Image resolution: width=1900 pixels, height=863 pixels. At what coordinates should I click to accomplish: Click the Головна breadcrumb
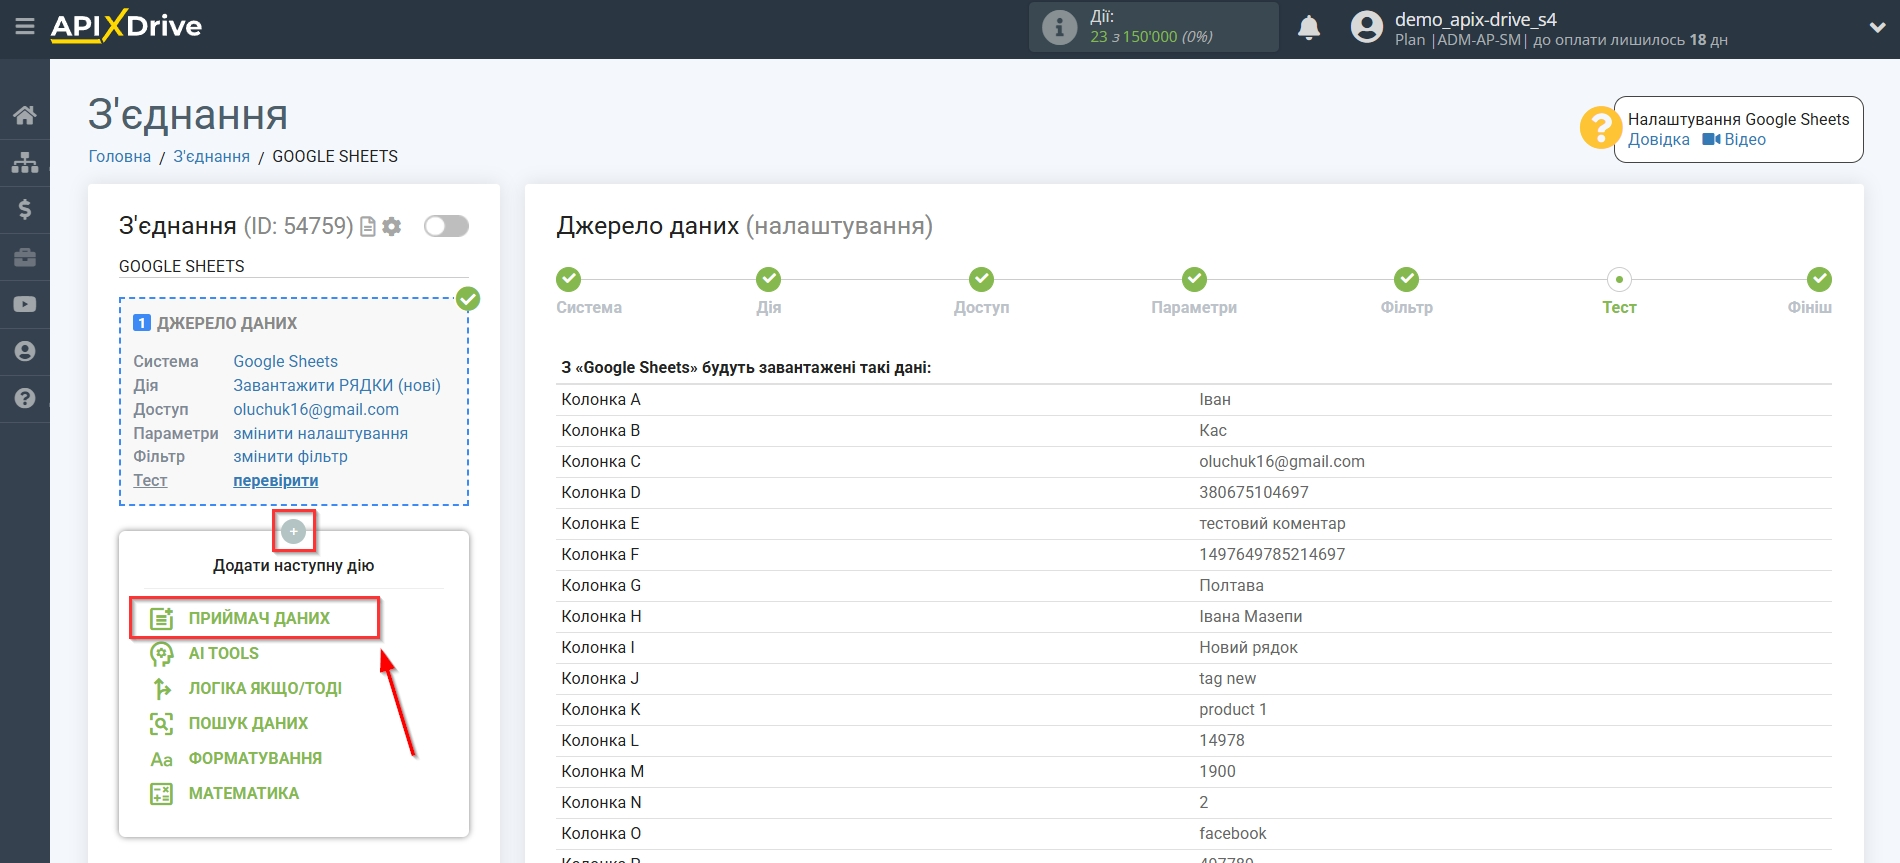coord(120,156)
